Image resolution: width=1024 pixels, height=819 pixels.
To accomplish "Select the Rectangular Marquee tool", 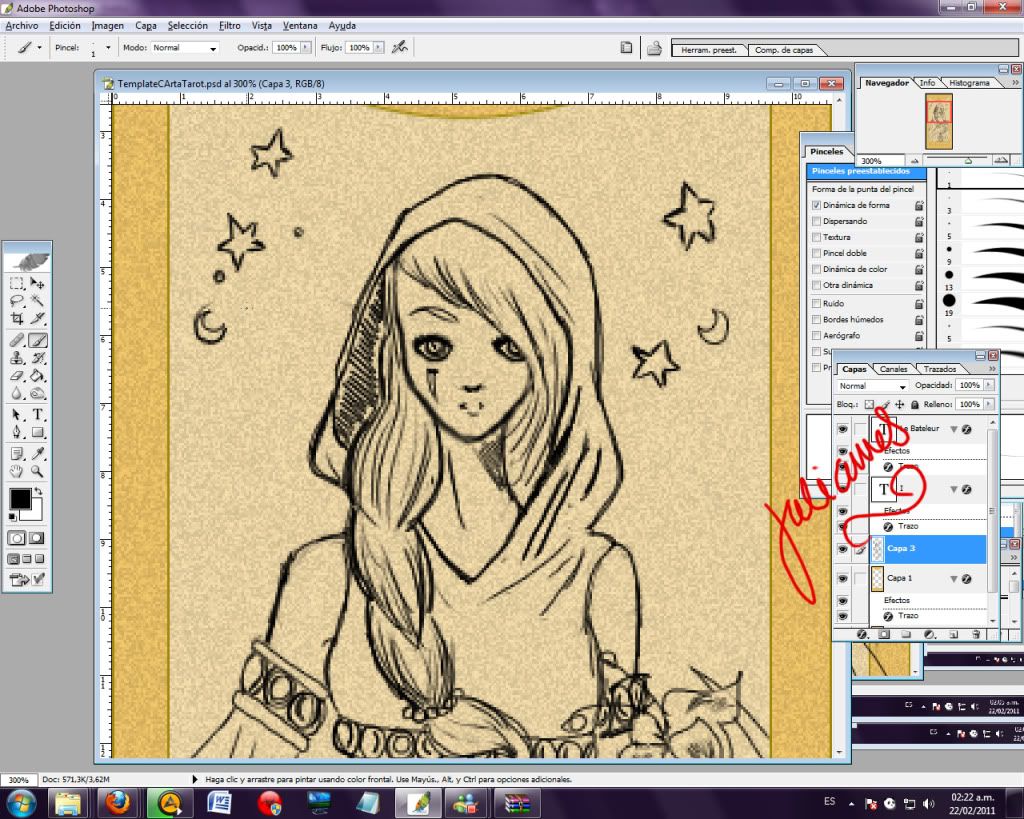I will (17, 283).
